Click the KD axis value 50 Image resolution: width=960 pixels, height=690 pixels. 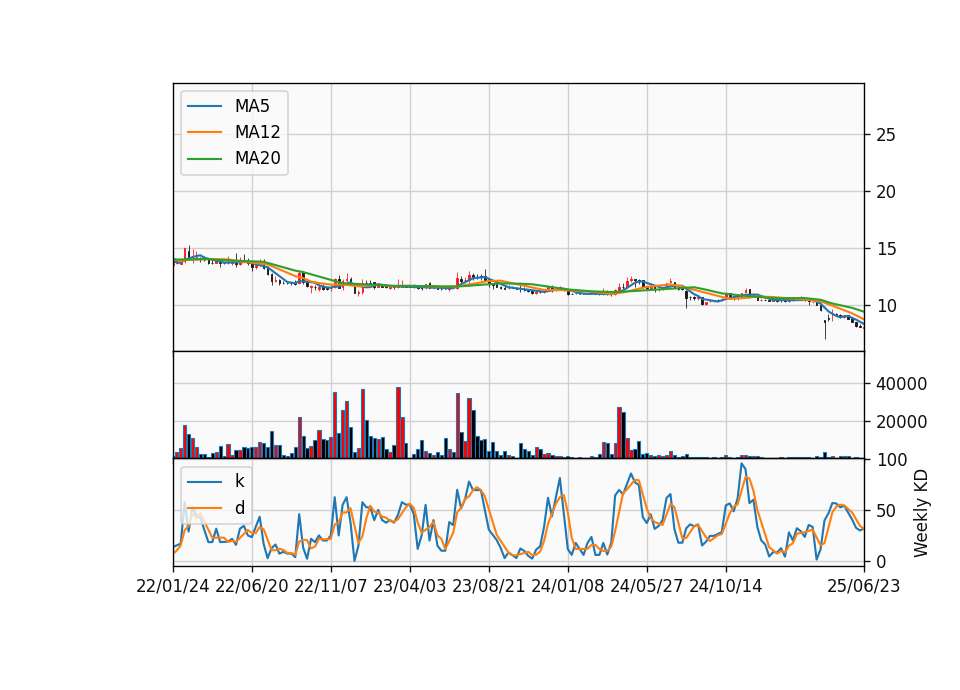point(886,511)
